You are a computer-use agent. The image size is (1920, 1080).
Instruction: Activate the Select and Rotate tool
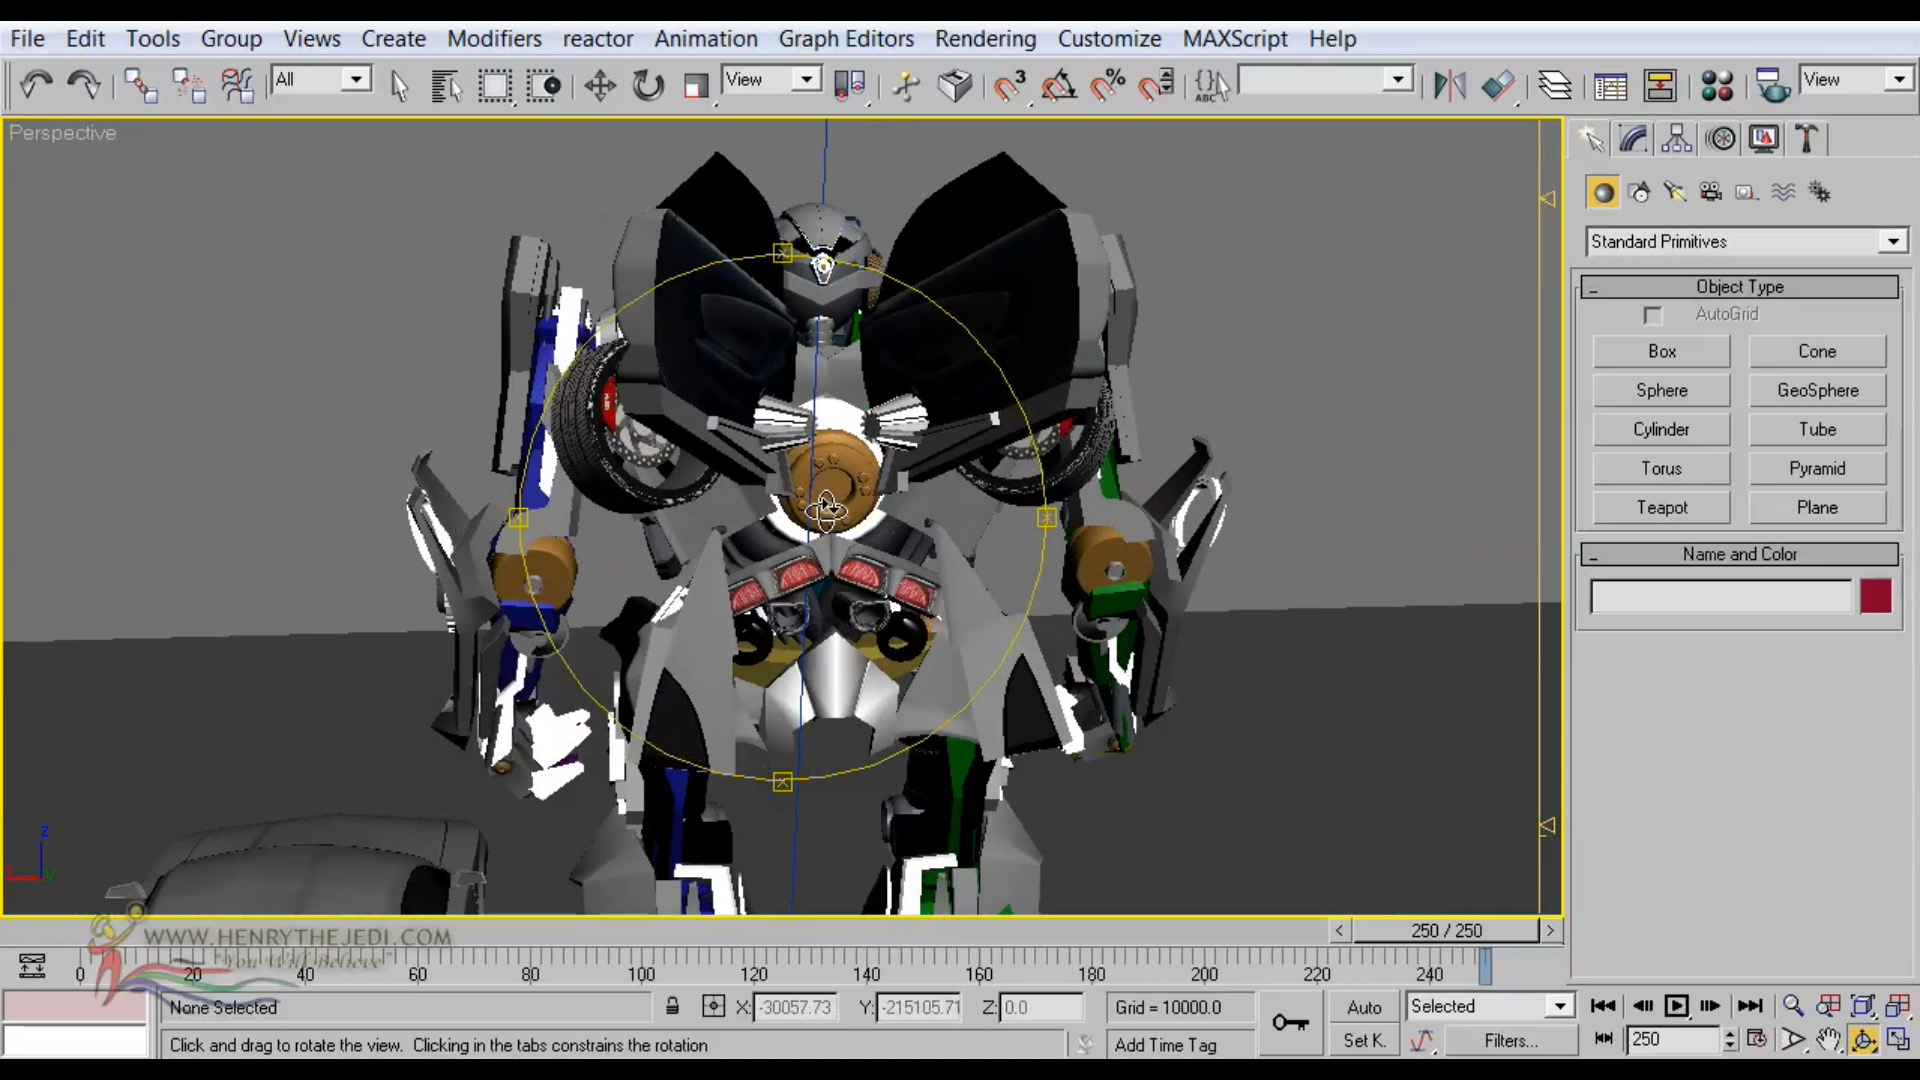[648, 86]
